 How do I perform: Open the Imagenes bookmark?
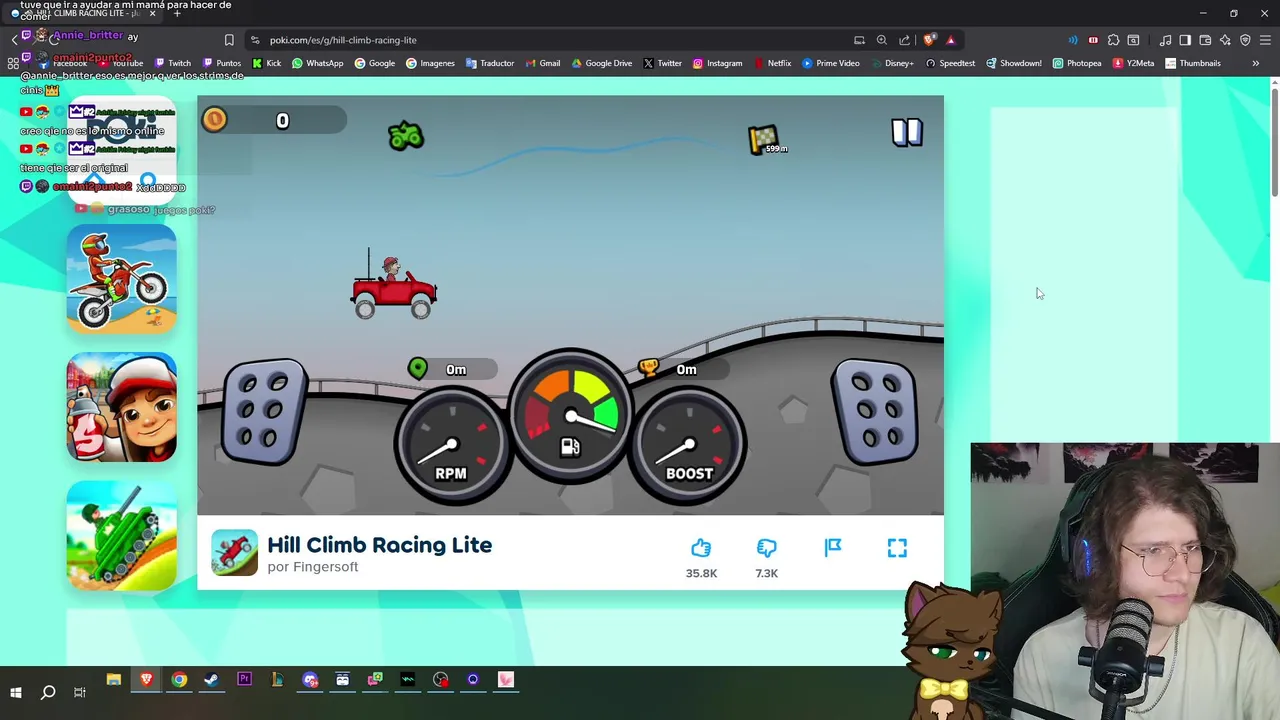point(430,63)
